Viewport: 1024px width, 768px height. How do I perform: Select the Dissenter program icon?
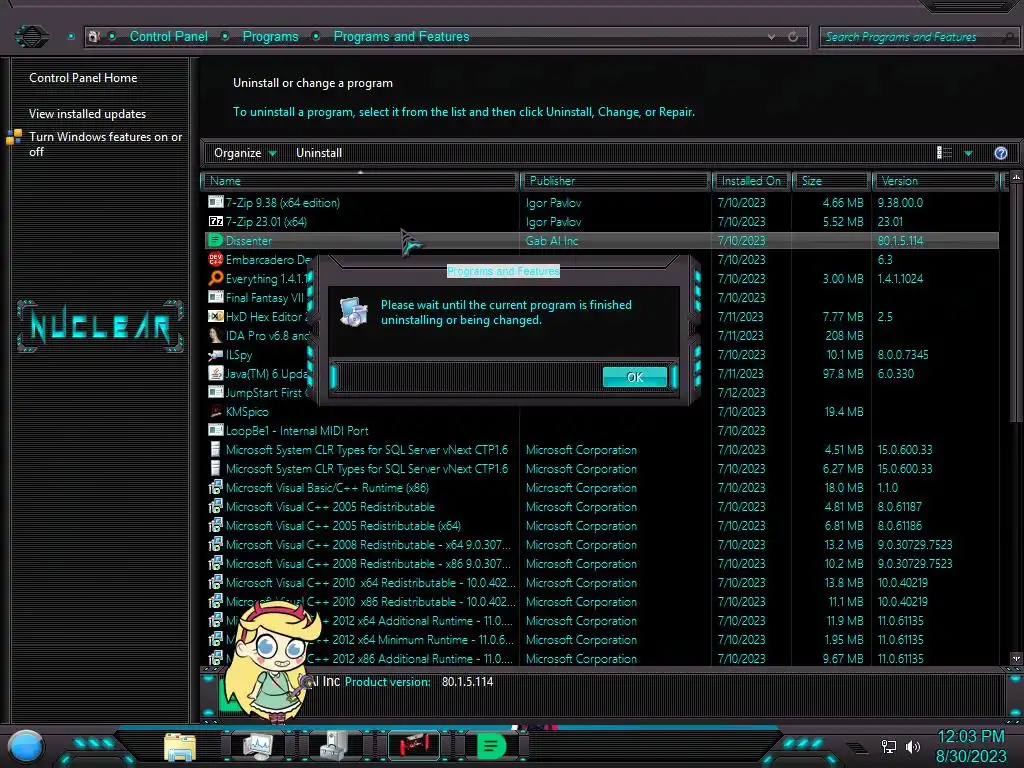click(x=216, y=240)
